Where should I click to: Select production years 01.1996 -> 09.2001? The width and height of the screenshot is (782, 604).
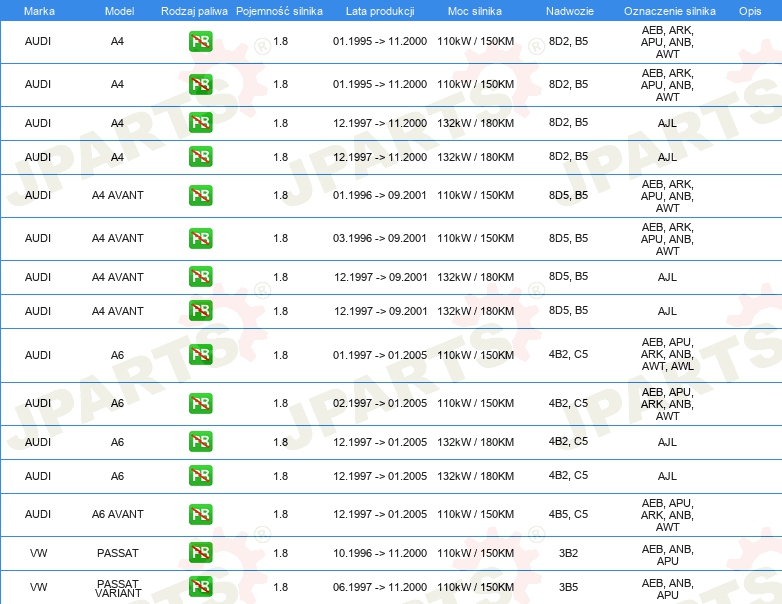[x=380, y=195]
